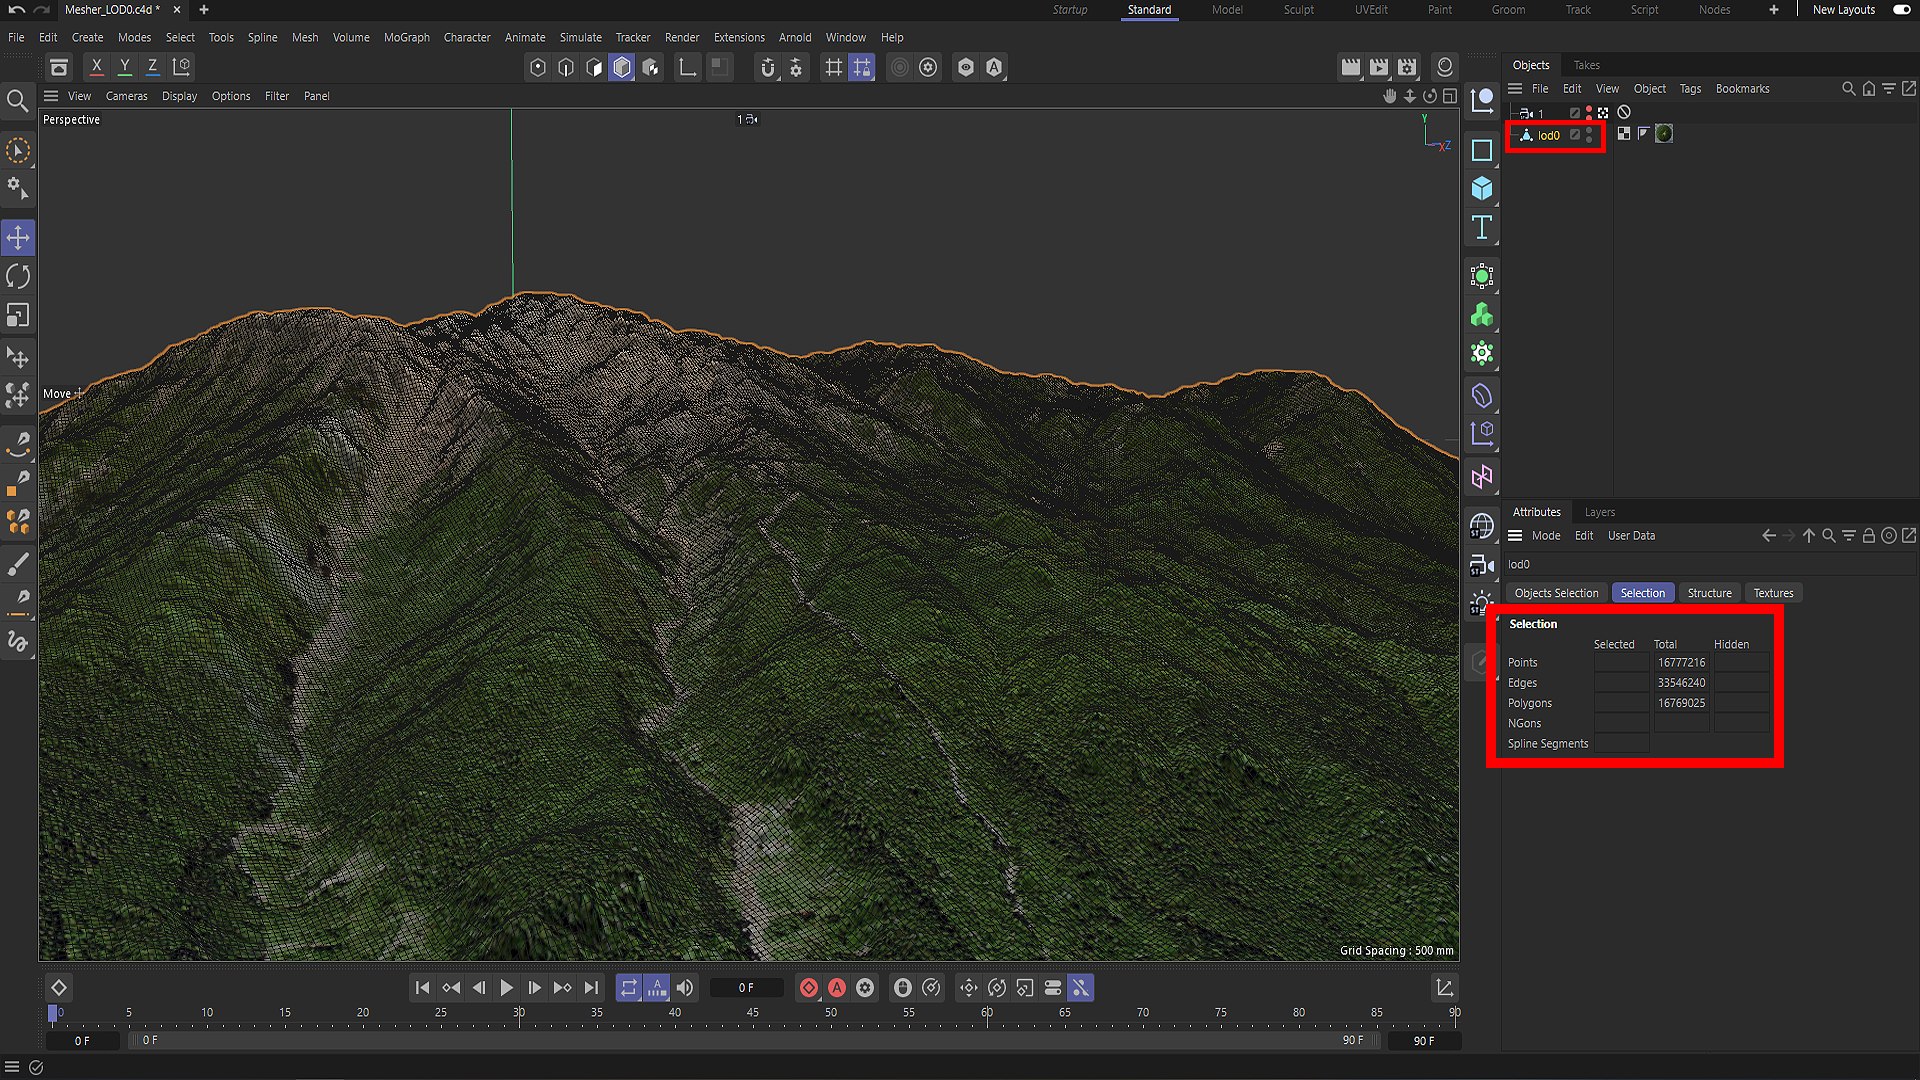Click the New Layouts button
This screenshot has width=1920, height=1080.
(x=1844, y=10)
